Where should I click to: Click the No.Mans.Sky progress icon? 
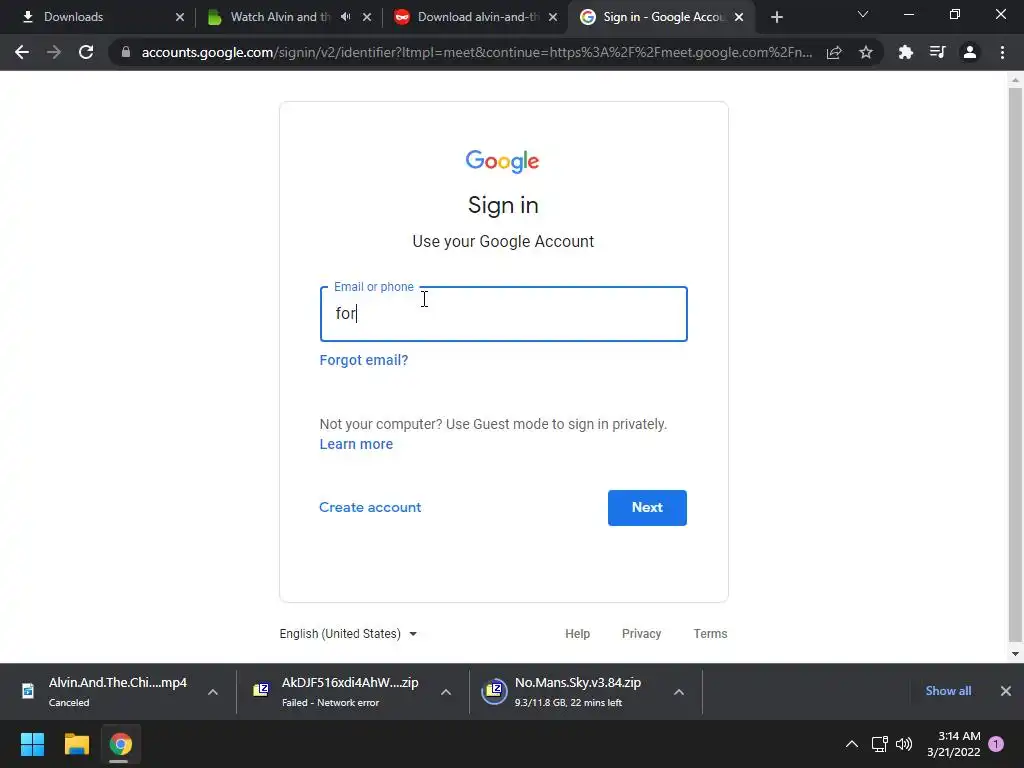point(494,691)
